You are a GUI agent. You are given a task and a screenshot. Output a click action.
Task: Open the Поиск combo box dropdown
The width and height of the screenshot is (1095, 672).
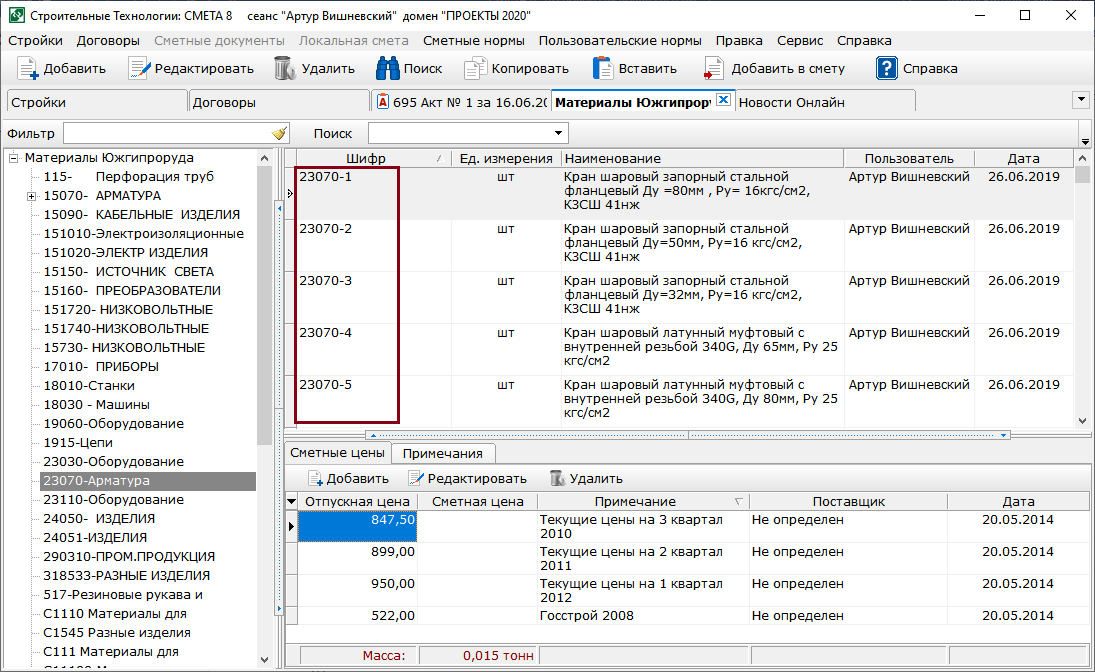coord(558,133)
